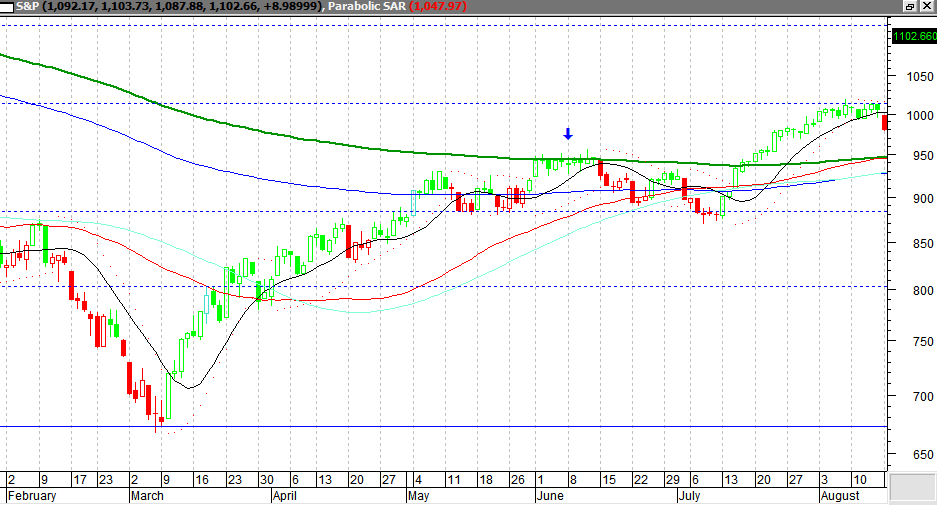The image size is (937, 505).
Task: Click the Parabolic SAR indicator label
Action: pyautogui.click(x=367, y=7)
